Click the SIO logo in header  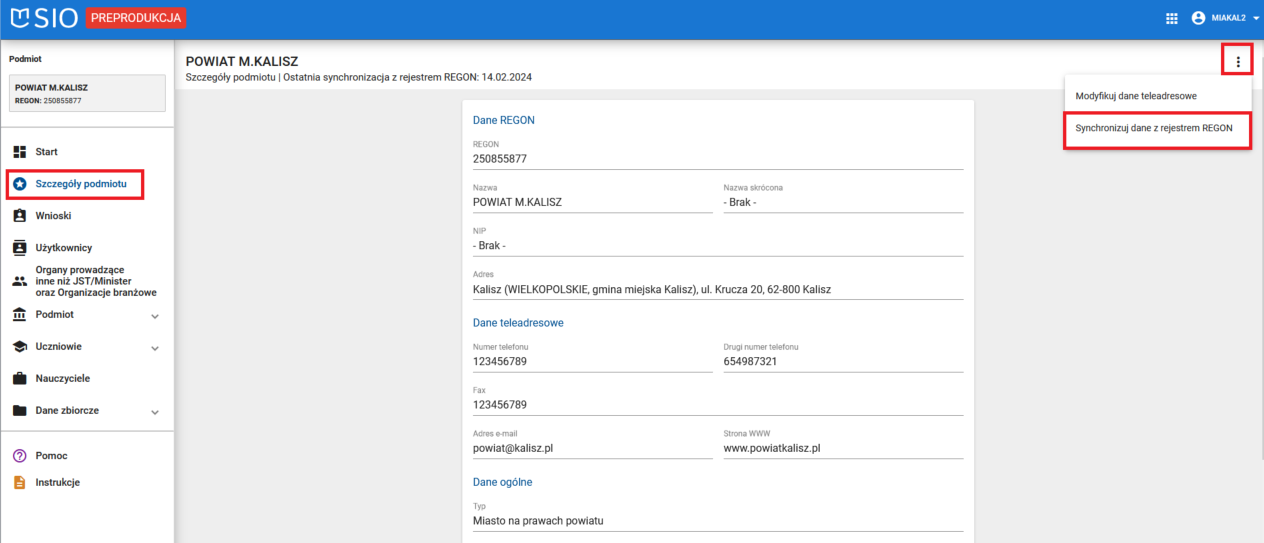(x=44, y=18)
